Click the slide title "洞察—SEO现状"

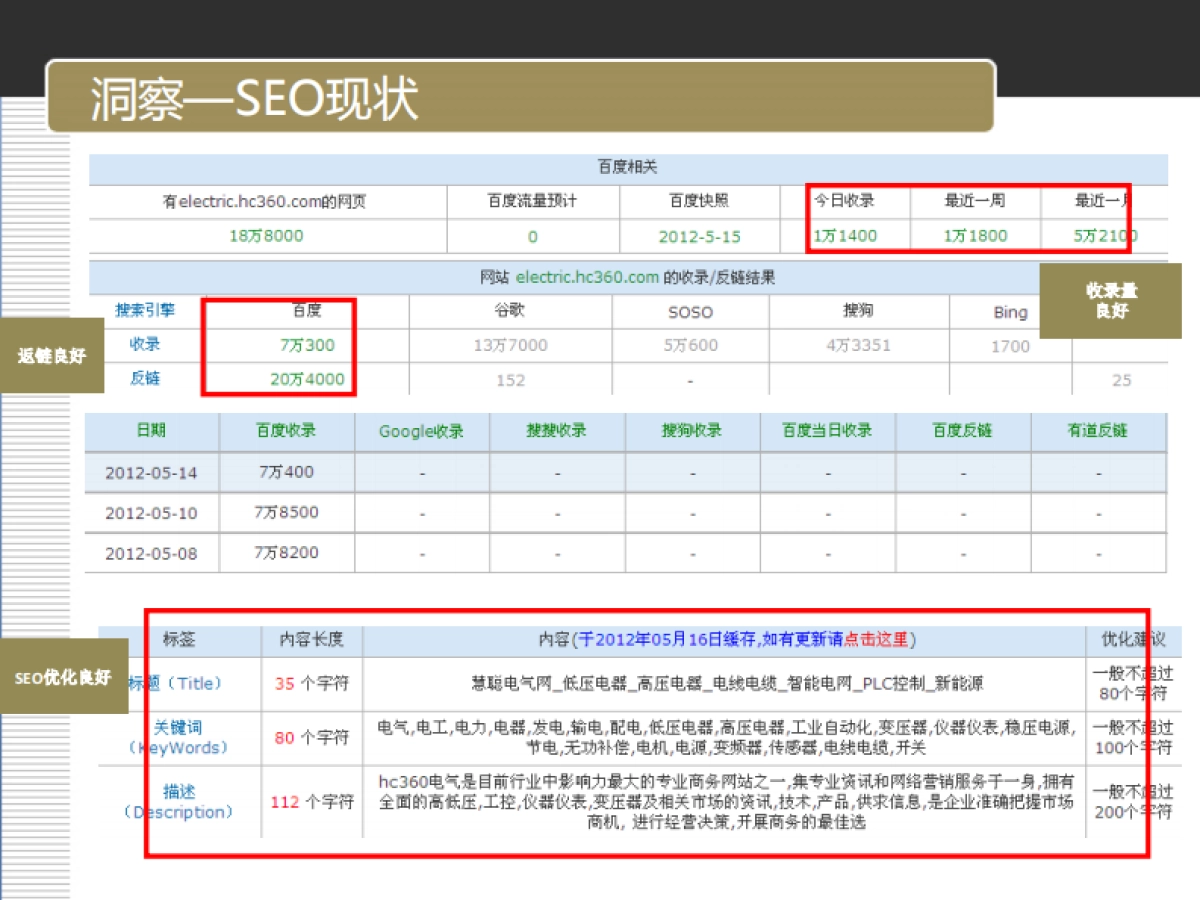click(254, 98)
